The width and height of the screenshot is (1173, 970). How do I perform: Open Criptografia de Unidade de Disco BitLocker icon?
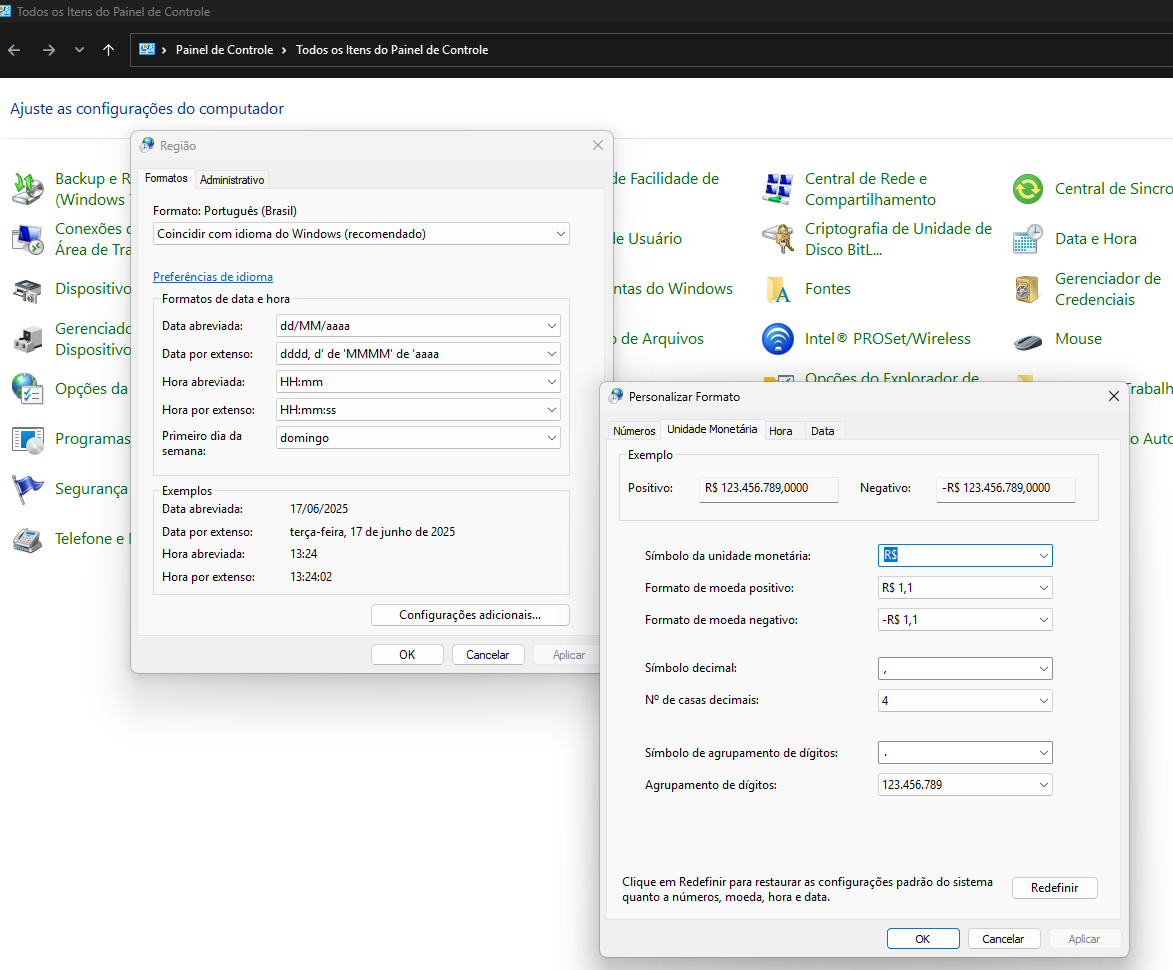(x=778, y=239)
